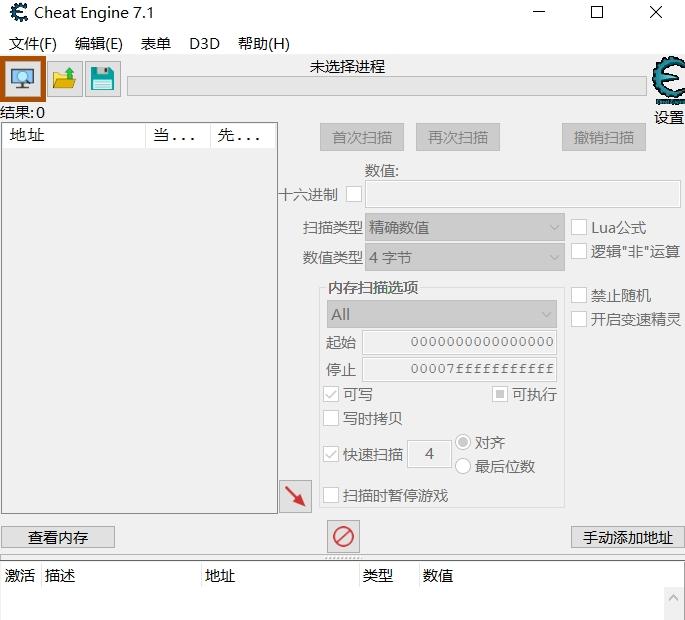This screenshot has width=685, height=620.
Task: Select the 最后位数 radio button
Action: click(x=463, y=466)
